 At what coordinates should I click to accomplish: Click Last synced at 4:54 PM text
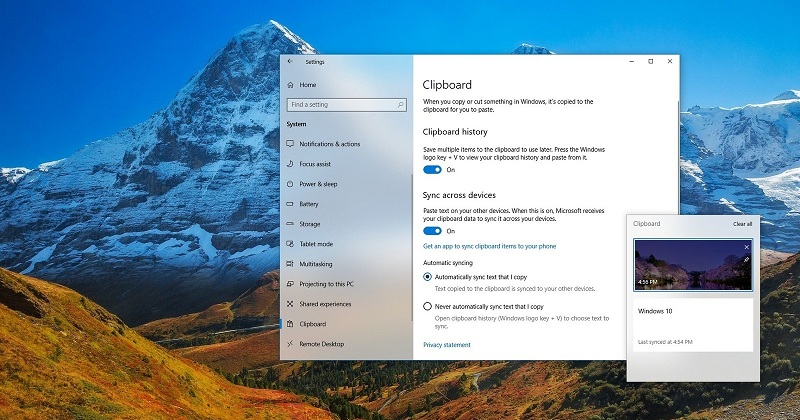pyautogui.click(x=665, y=342)
